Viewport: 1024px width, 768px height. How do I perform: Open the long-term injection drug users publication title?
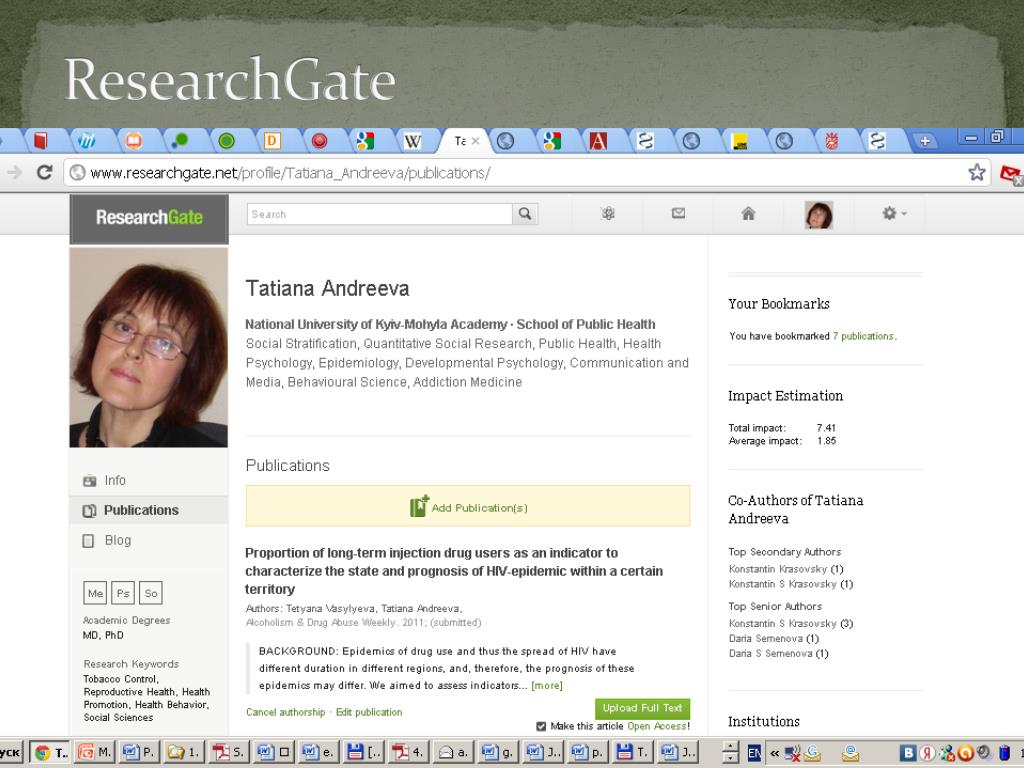(x=454, y=571)
